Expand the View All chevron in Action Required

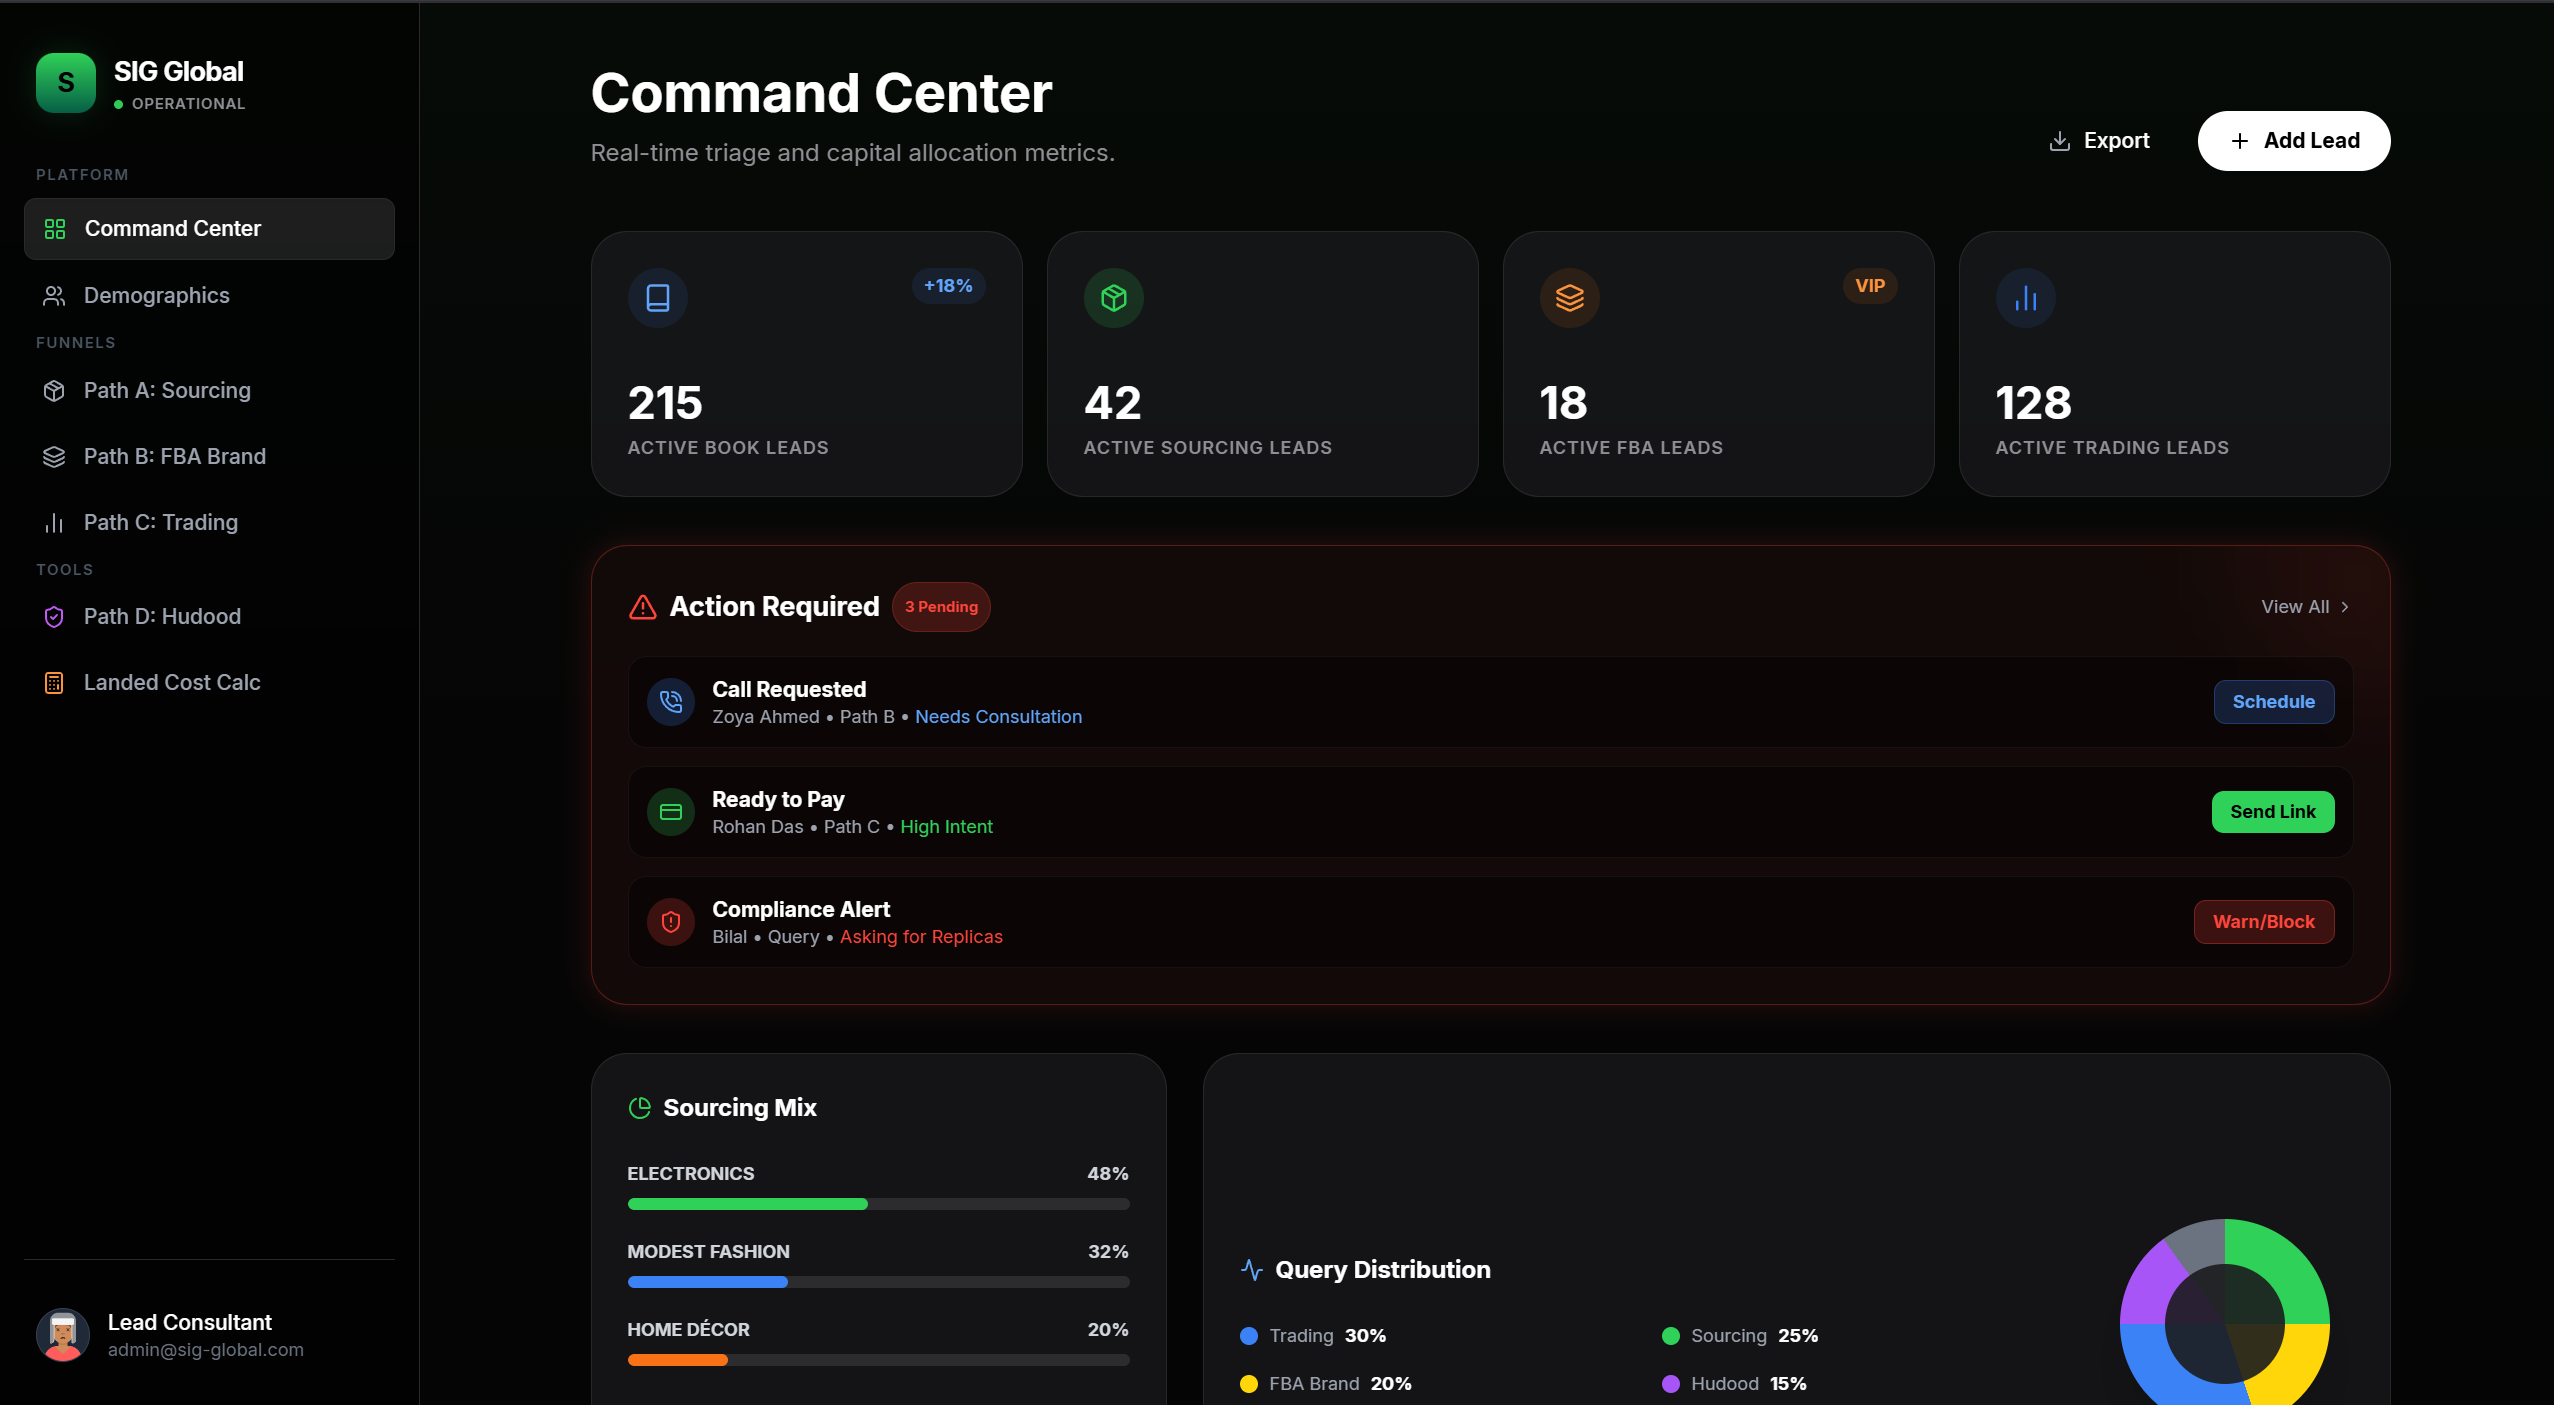[2344, 607]
